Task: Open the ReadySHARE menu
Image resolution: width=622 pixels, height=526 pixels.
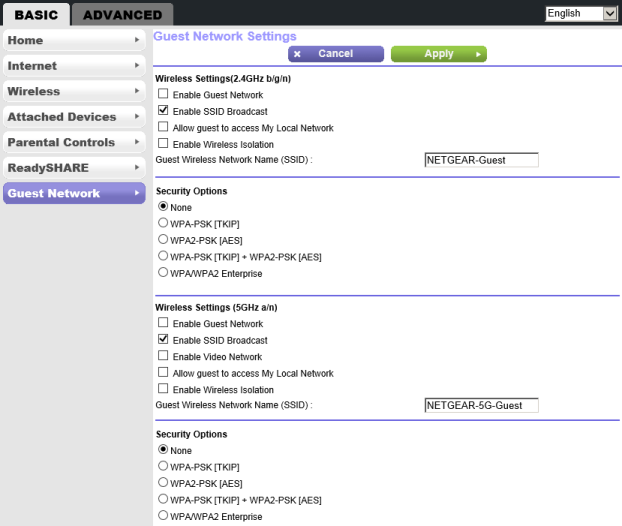Action: pos(74,168)
